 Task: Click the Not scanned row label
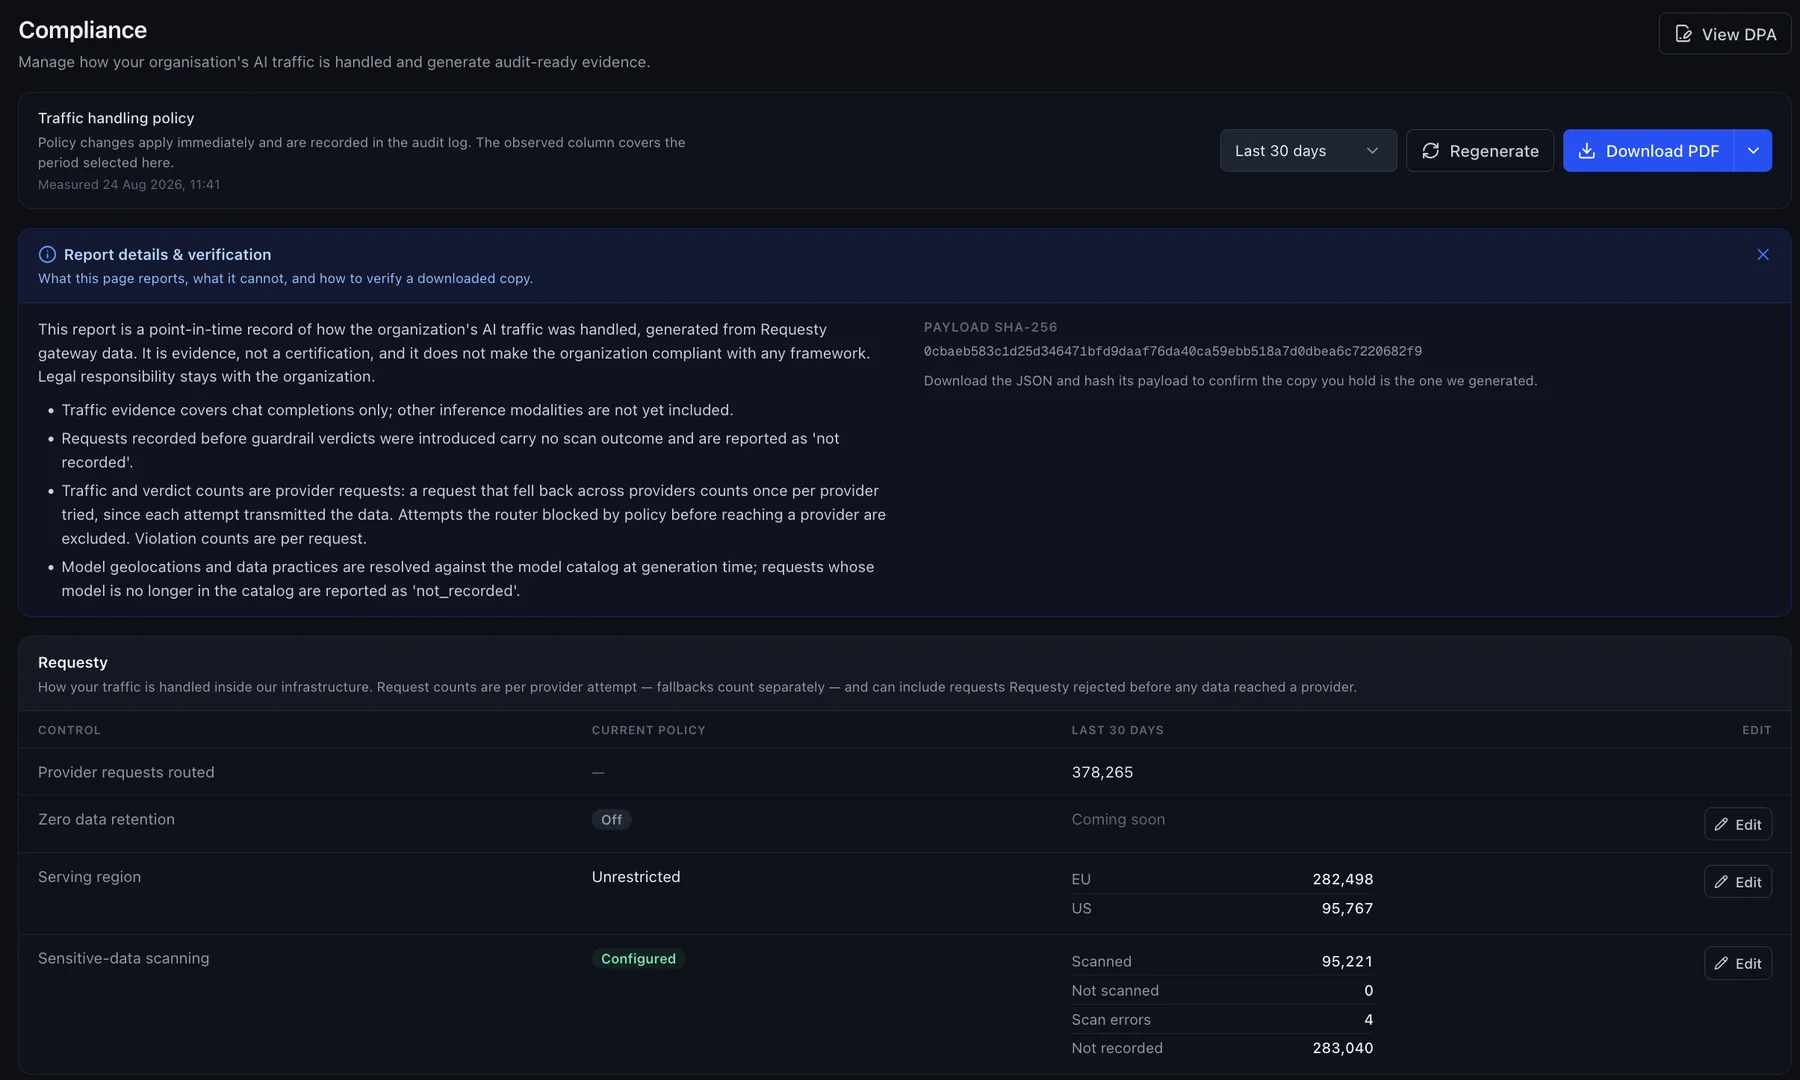click(x=1115, y=991)
